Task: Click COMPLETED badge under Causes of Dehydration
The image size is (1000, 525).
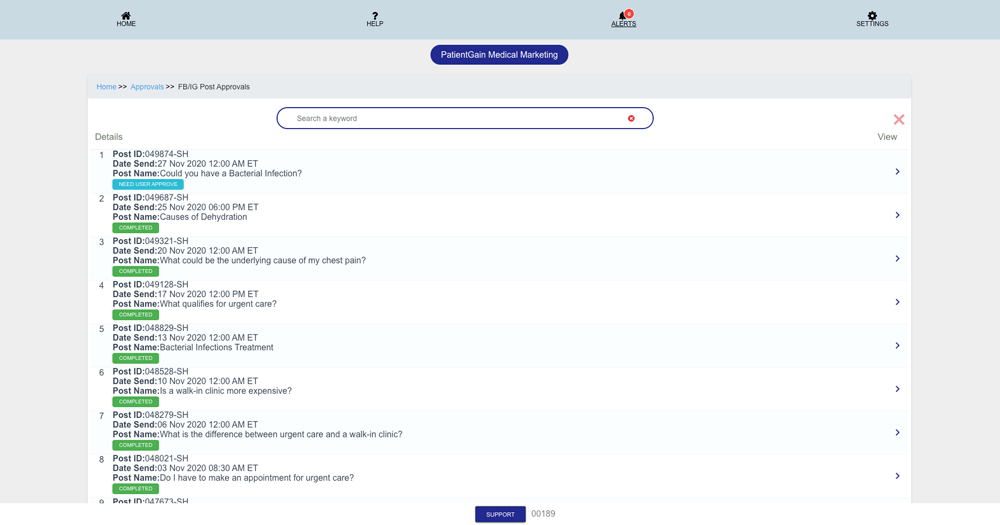Action: point(136,228)
